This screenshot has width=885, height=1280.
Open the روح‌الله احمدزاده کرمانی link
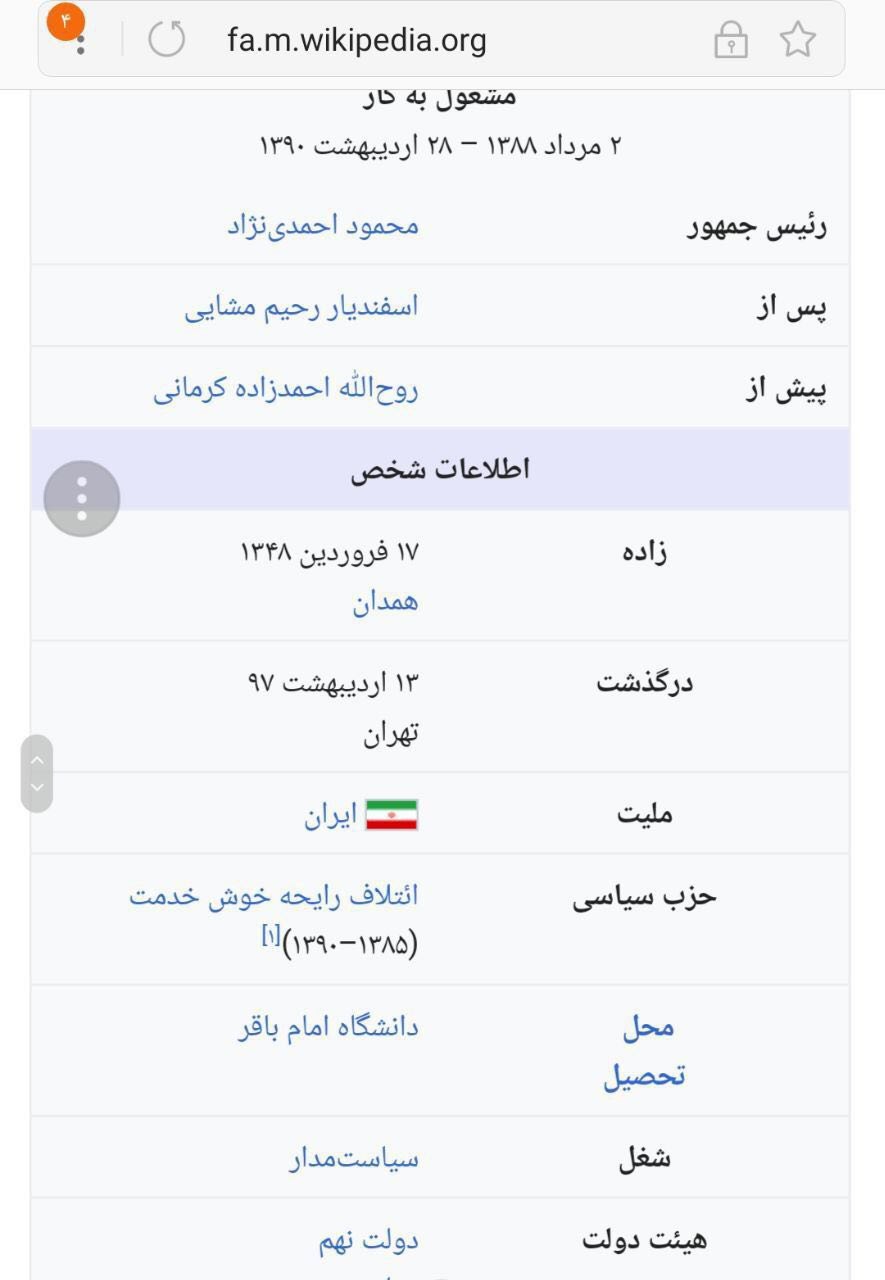[285, 389]
